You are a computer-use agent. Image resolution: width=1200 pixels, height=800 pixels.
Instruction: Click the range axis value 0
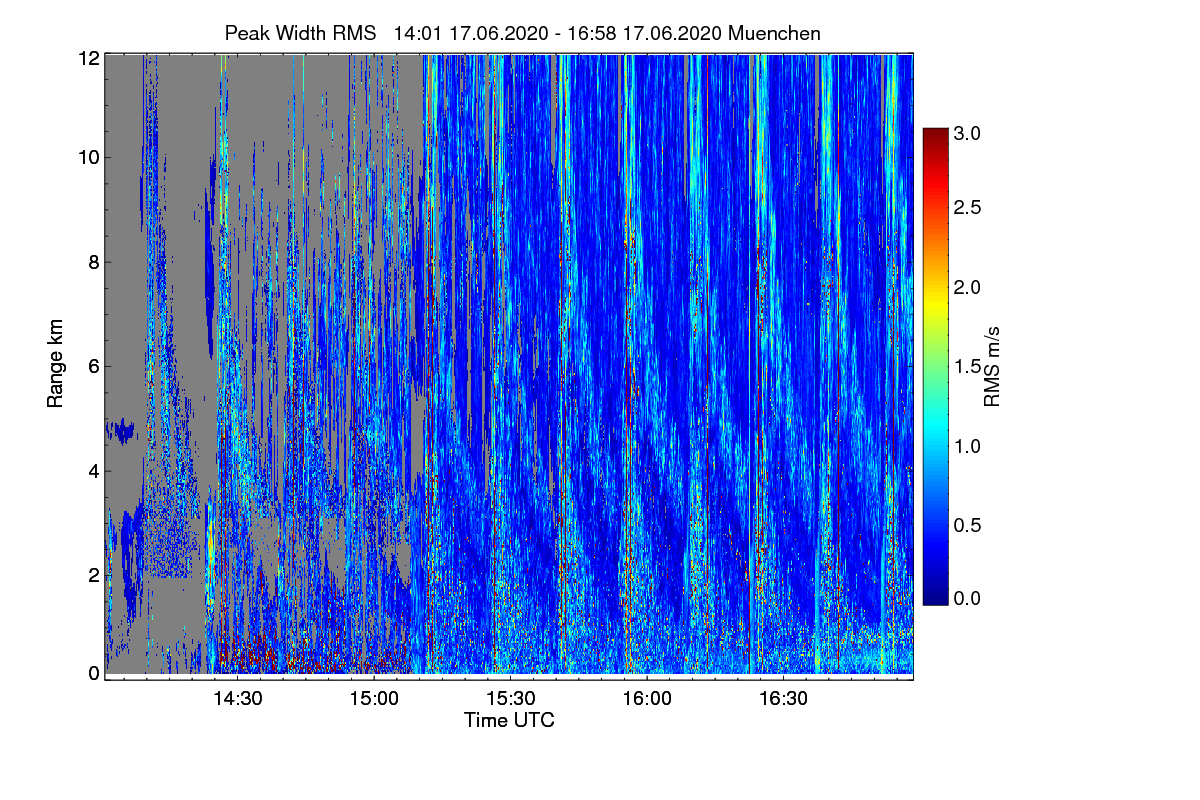pos(94,673)
